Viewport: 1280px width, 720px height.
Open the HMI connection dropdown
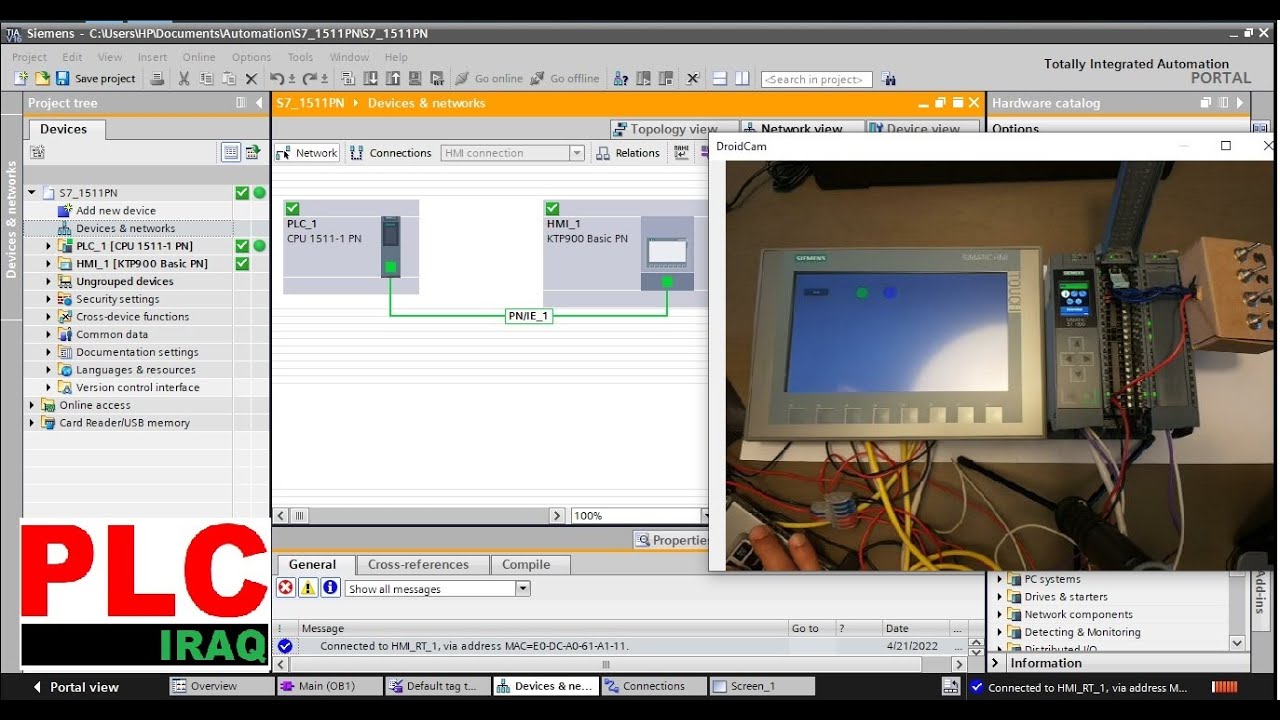click(577, 153)
